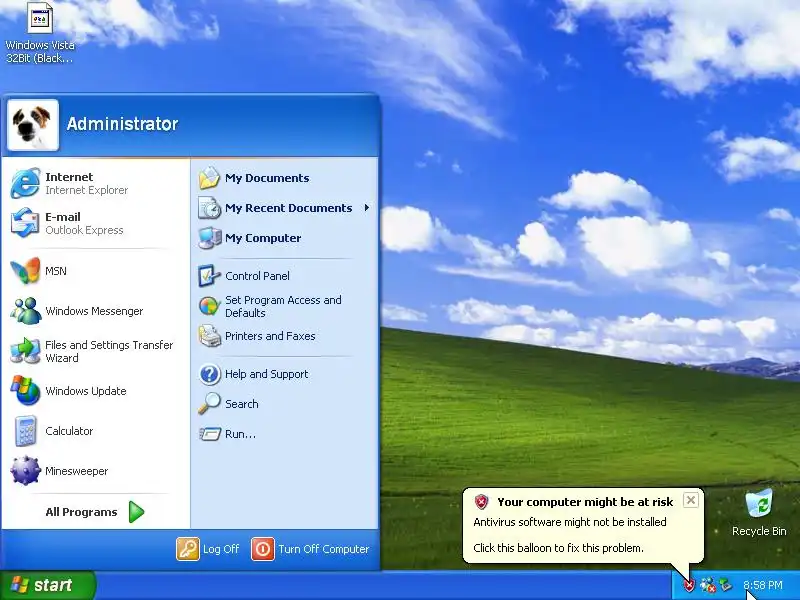
Task: Select the Control Panel menu entry
Action: pos(257,276)
